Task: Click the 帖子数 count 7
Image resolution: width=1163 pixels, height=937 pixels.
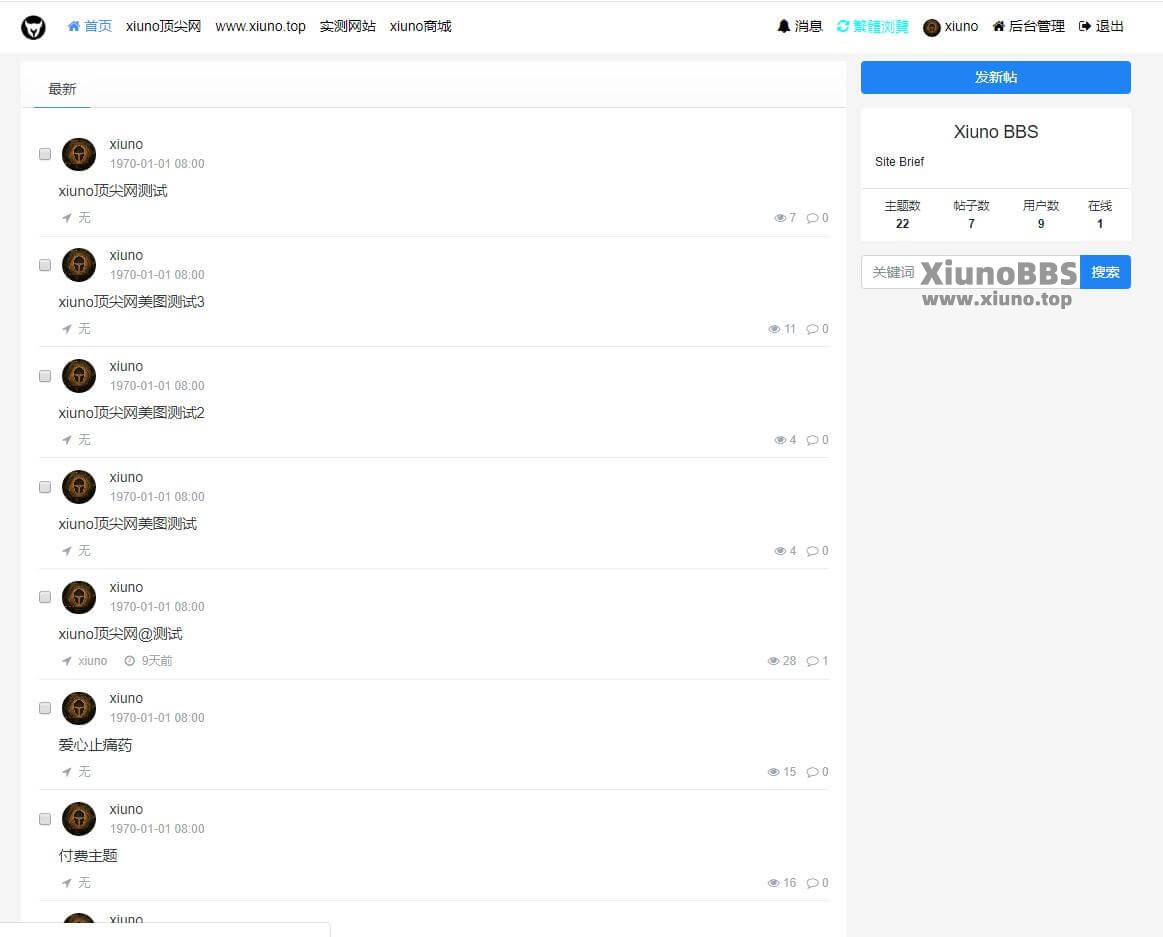Action: [x=971, y=224]
